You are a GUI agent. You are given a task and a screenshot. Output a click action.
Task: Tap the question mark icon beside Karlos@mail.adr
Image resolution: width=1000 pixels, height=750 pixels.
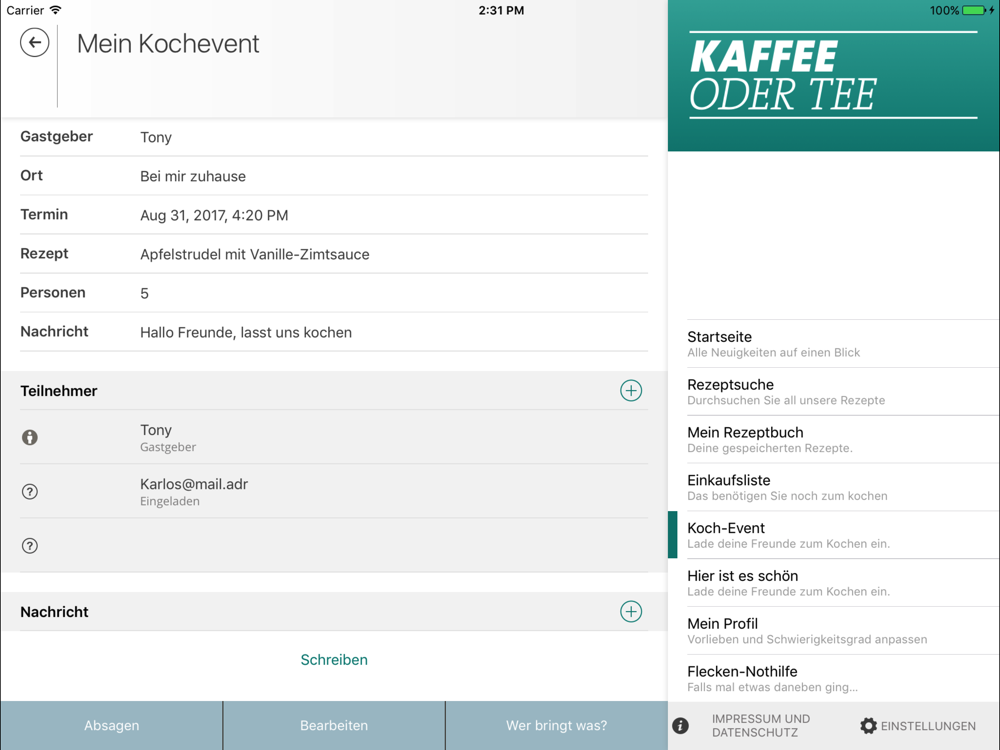(x=29, y=492)
